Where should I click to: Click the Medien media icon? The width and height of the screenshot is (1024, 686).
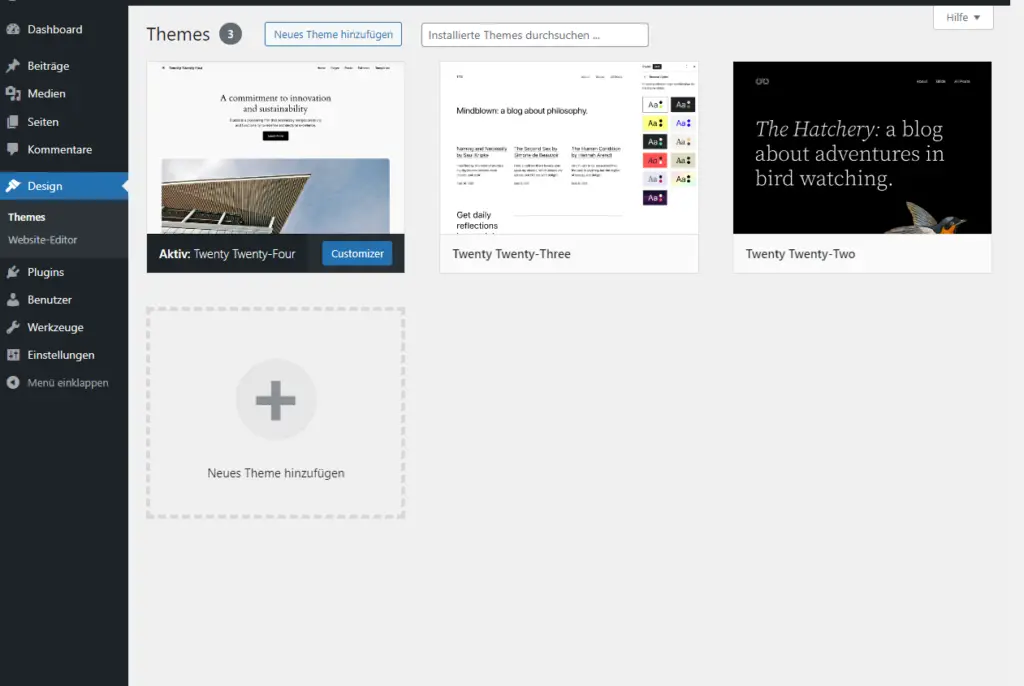[x=13, y=93]
